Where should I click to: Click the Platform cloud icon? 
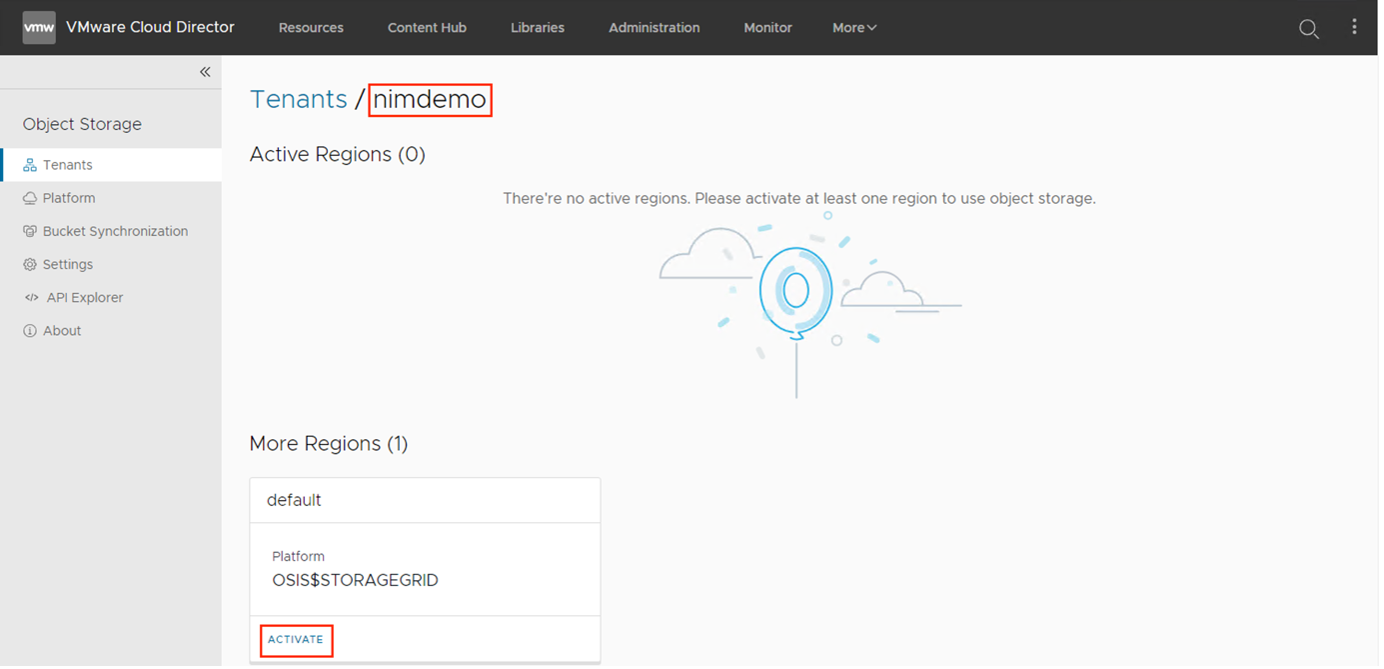30,198
